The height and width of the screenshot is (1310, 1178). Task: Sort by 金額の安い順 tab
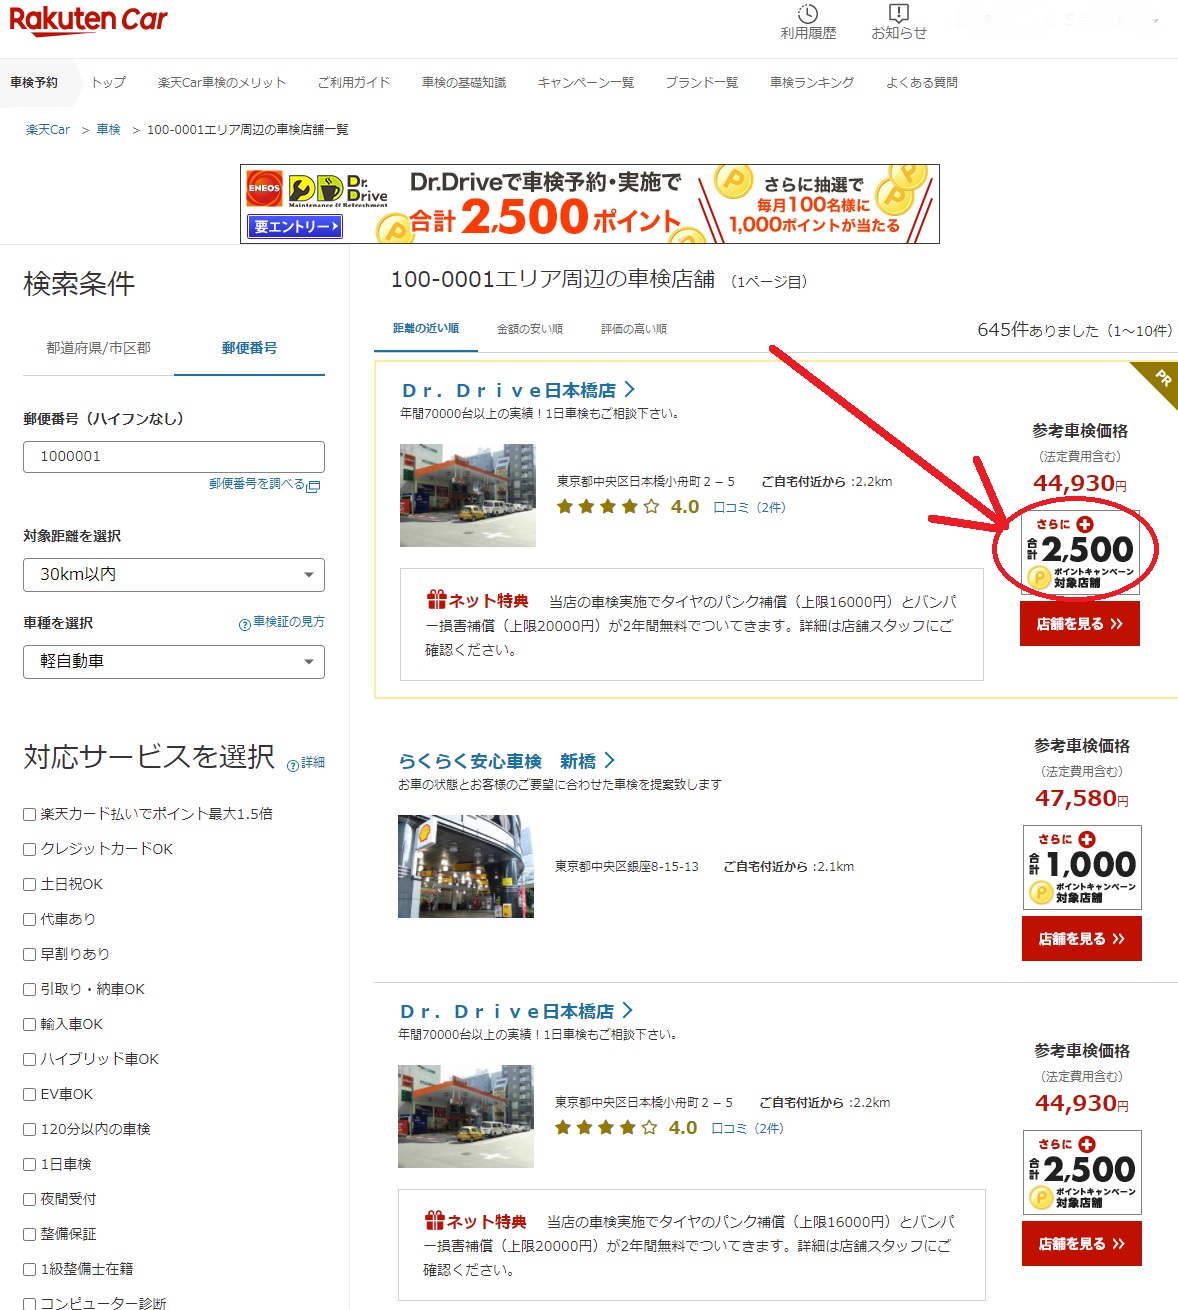[x=529, y=329]
